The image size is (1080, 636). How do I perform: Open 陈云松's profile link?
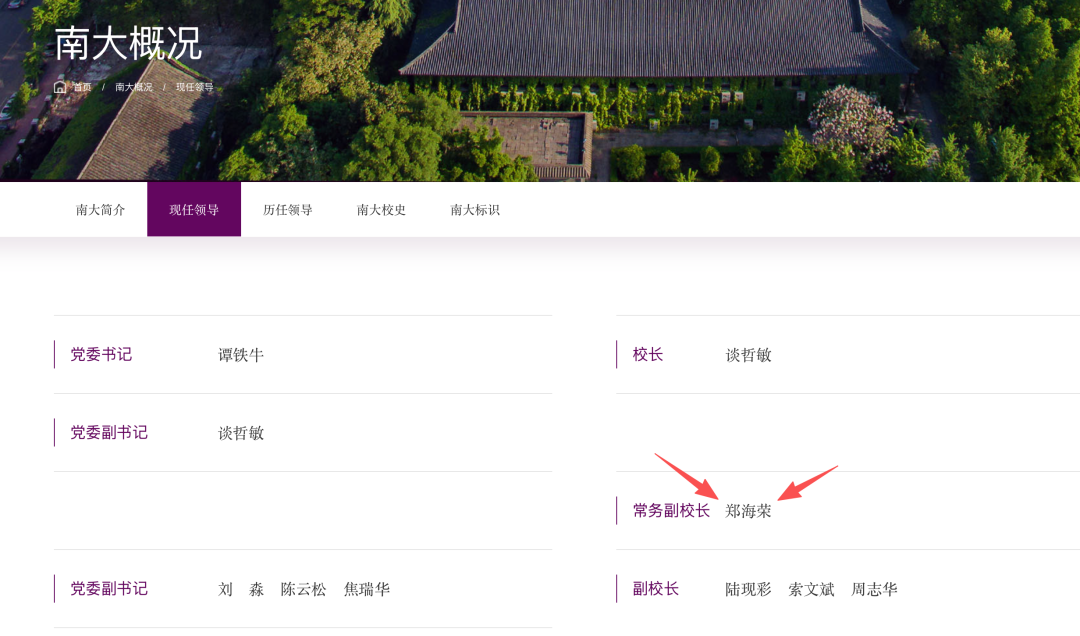[304, 589]
